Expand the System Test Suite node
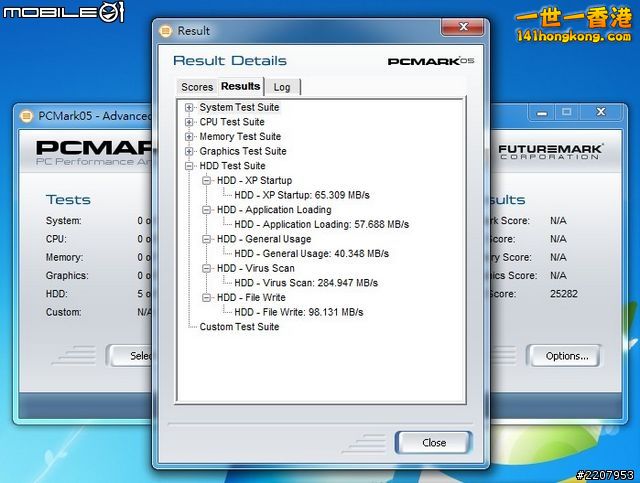 click(x=189, y=107)
